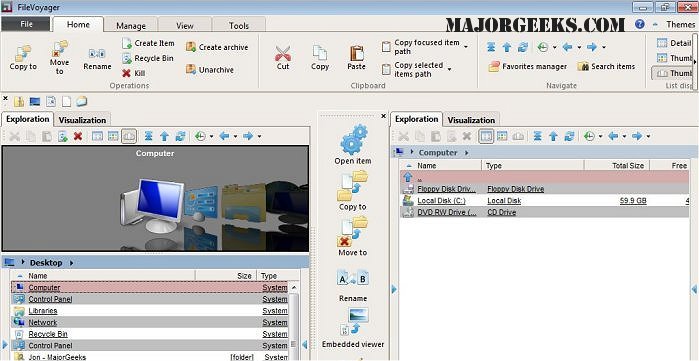699x361 pixels.
Task: Switch to the Manage ribbon tab
Action: coord(131,26)
